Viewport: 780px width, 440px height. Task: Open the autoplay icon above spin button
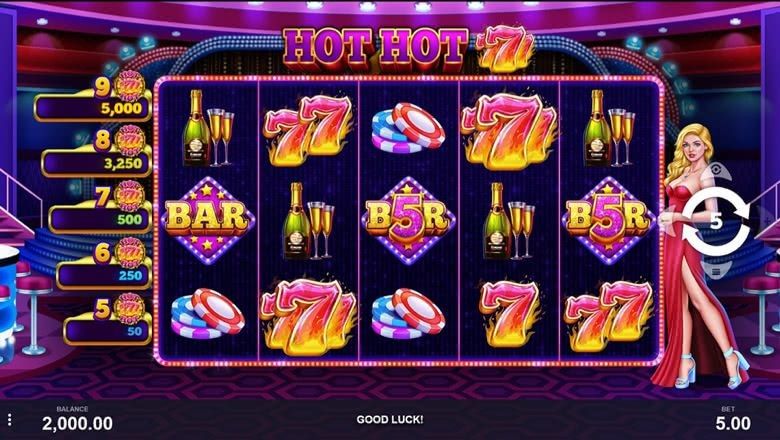(716, 172)
